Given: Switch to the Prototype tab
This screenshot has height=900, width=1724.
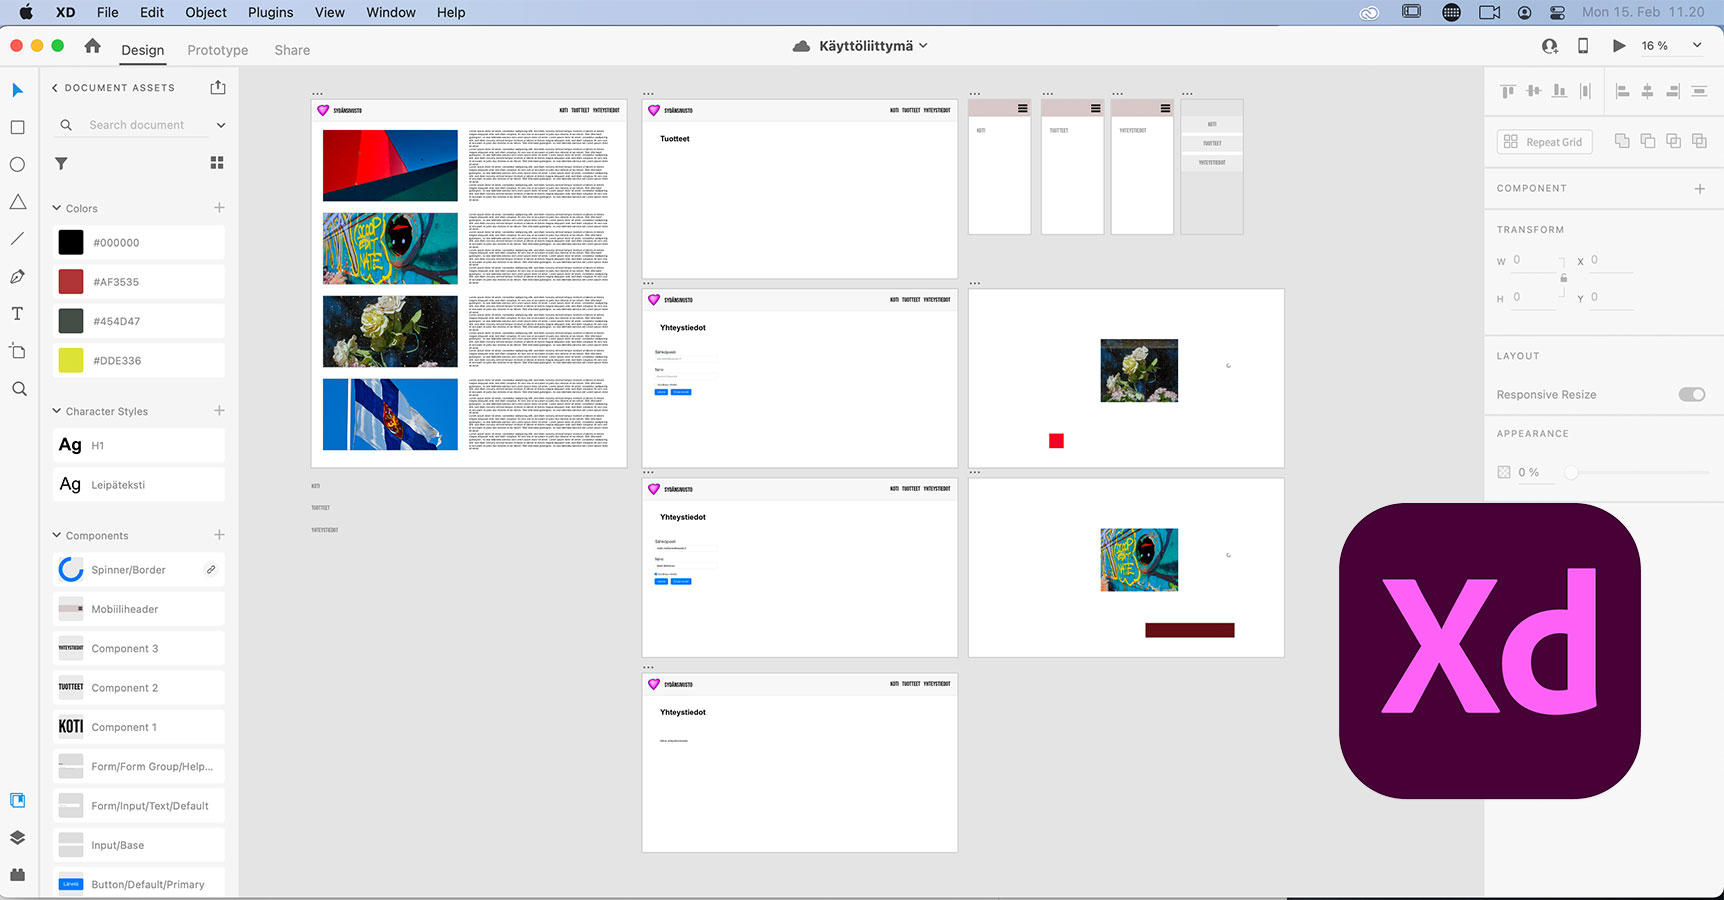Looking at the screenshot, I should pos(218,50).
